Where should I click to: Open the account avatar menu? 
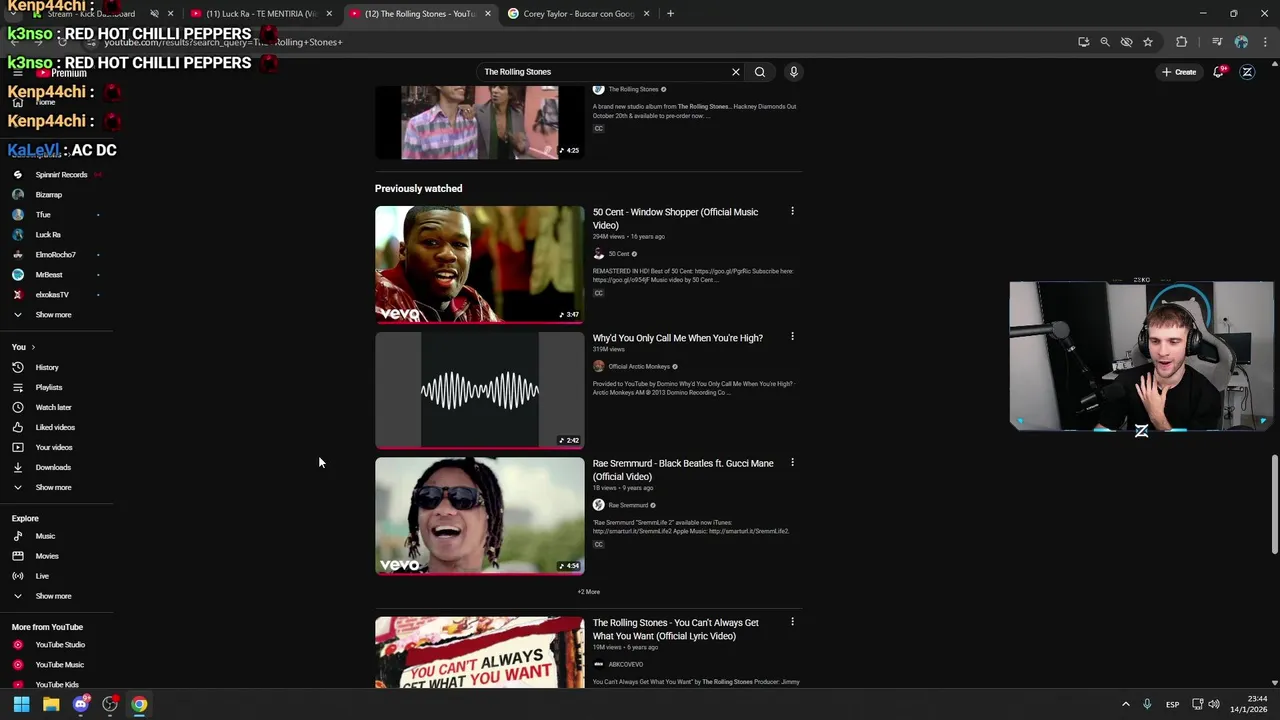(x=1247, y=72)
